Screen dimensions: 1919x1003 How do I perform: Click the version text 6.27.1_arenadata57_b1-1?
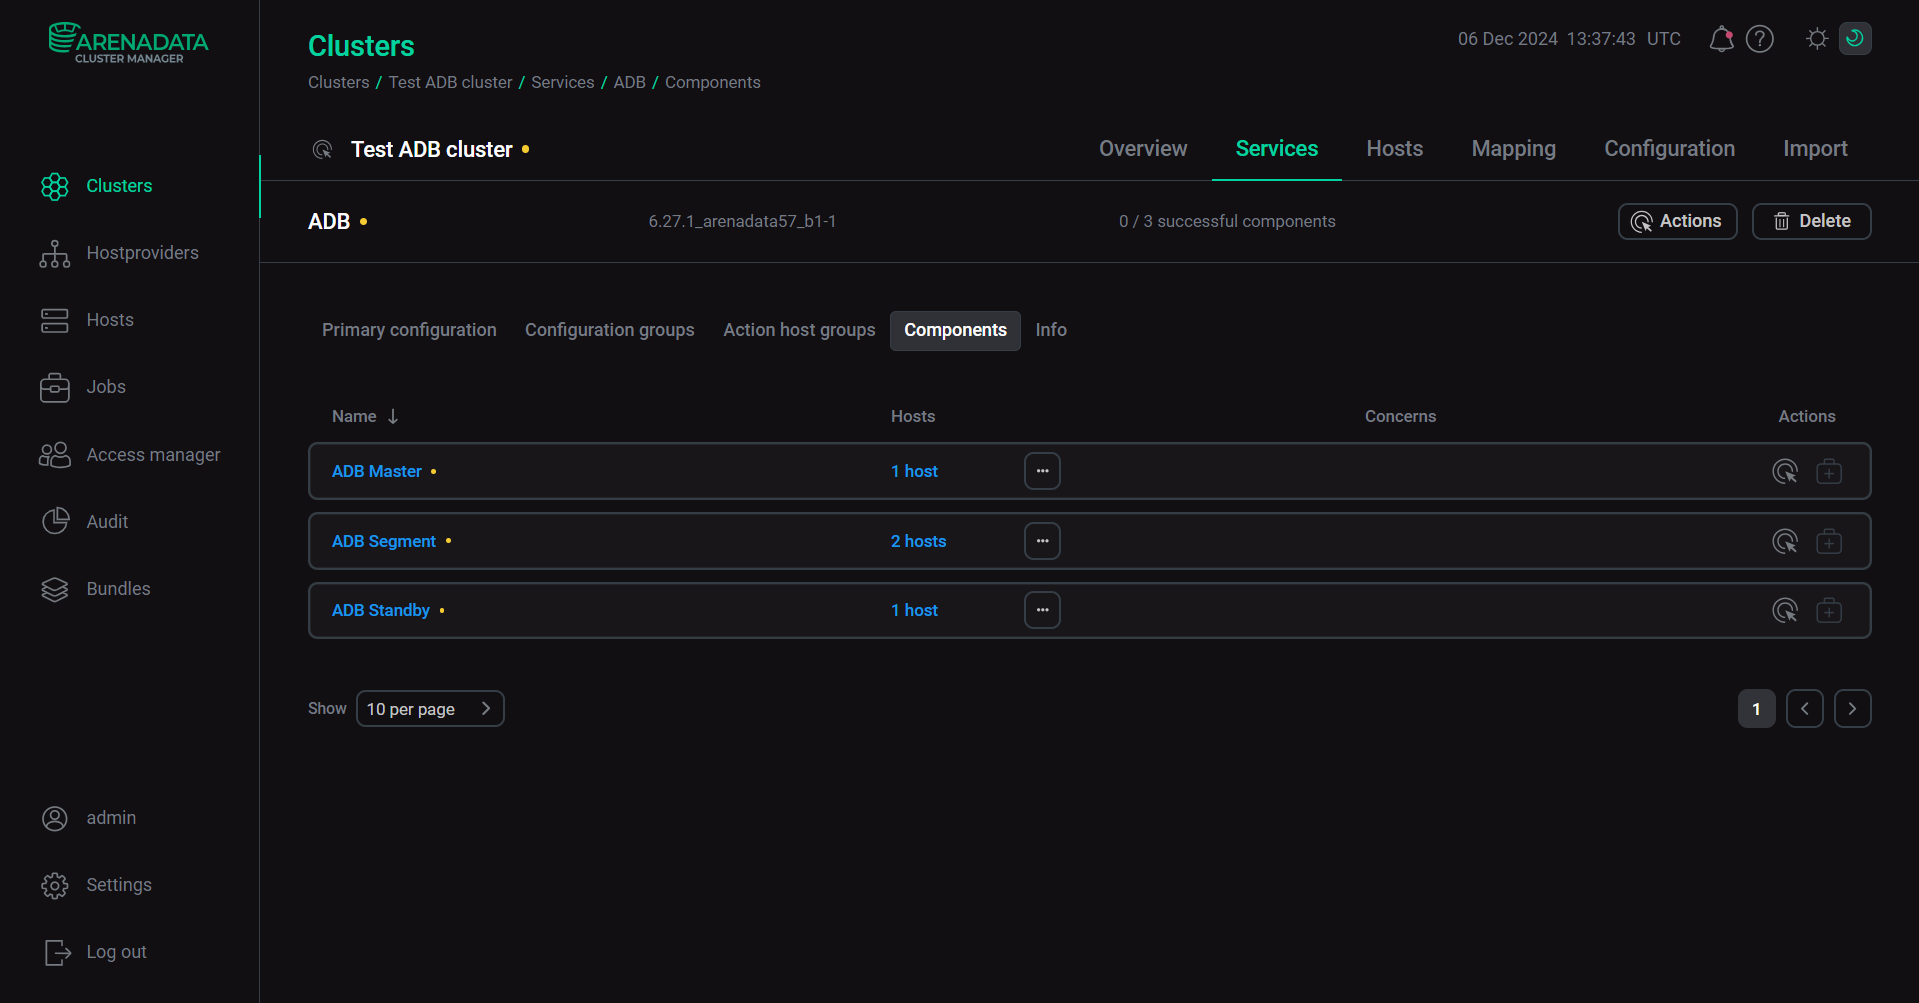742,221
